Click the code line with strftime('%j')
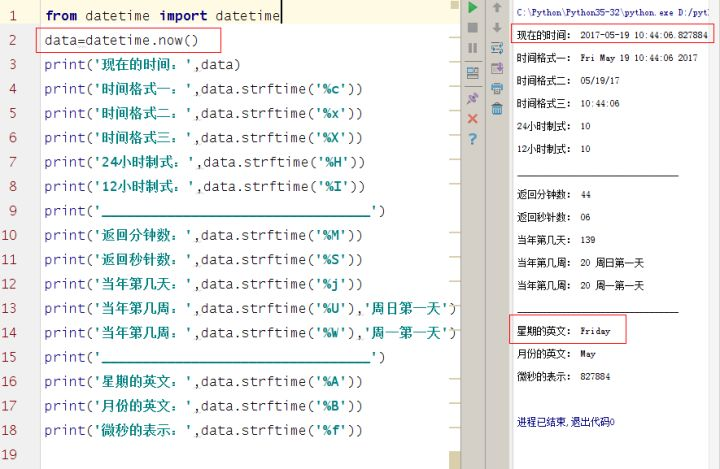720x469 pixels. click(203, 284)
